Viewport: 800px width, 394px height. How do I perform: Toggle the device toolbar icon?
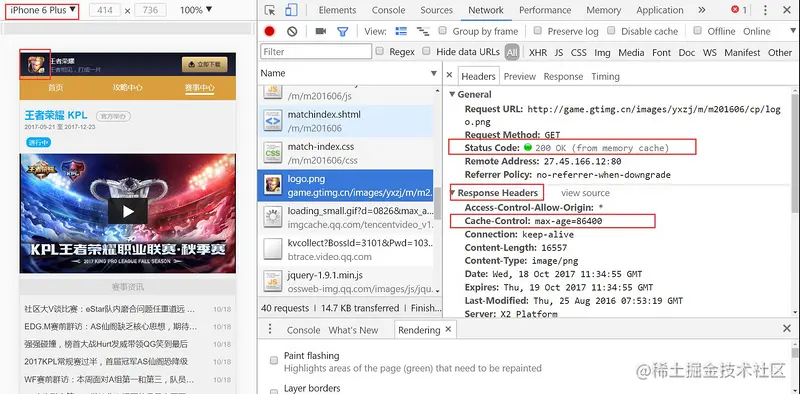[291, 10]
